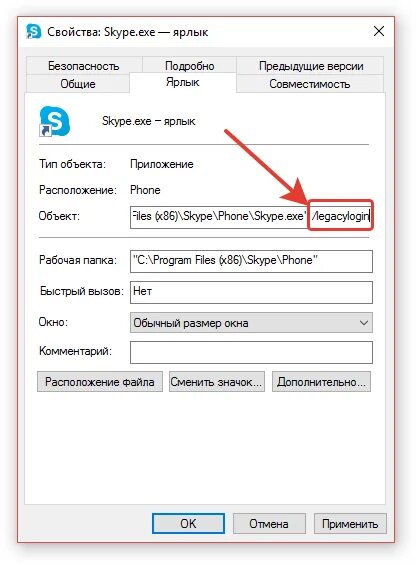Focus the Быстрый вызов field

(x=251, y=292)
